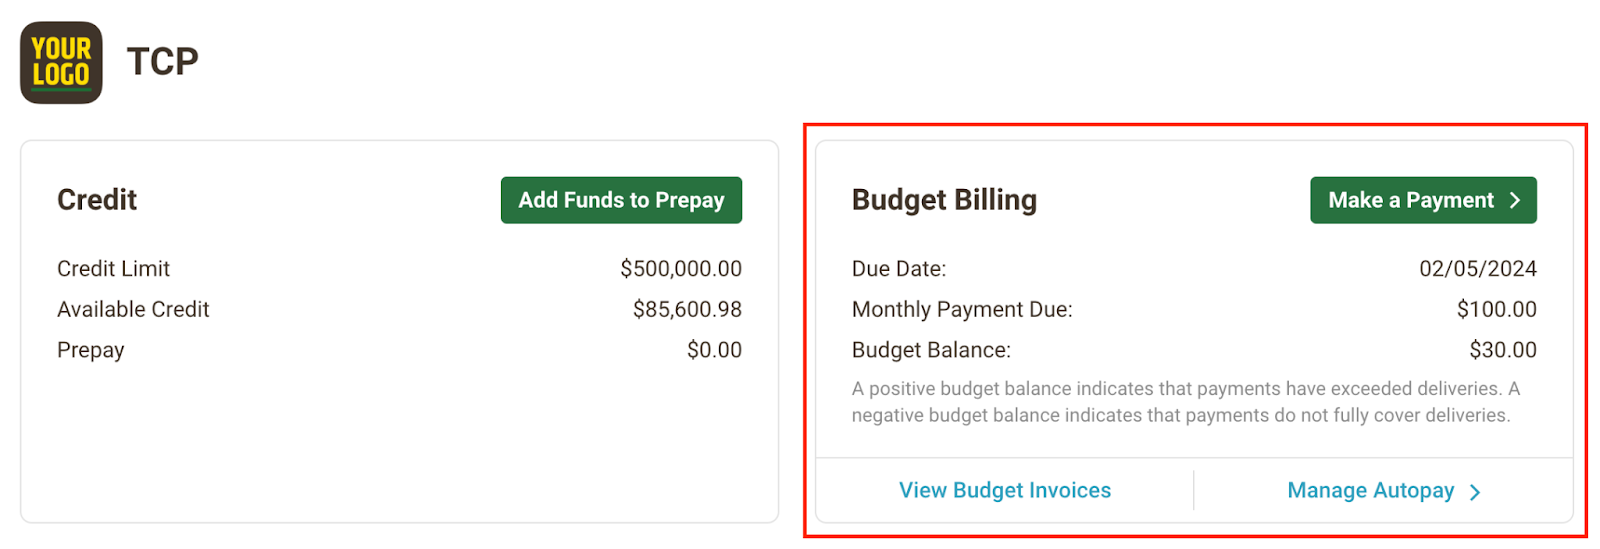This screenshot has width=1600, height=549.
Task: Click the Credit card heading
Action: tap(97, 200)
